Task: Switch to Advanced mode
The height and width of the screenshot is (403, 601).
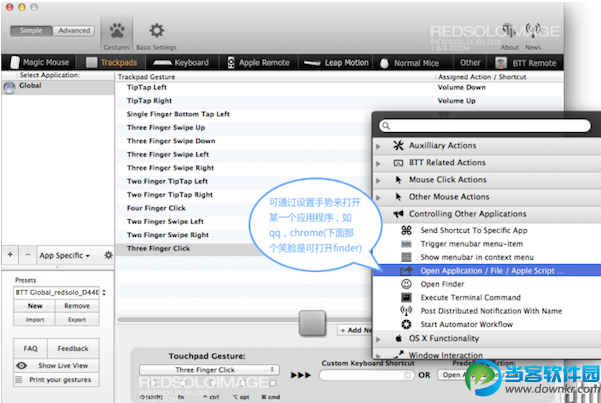Action: pos(74,31)
